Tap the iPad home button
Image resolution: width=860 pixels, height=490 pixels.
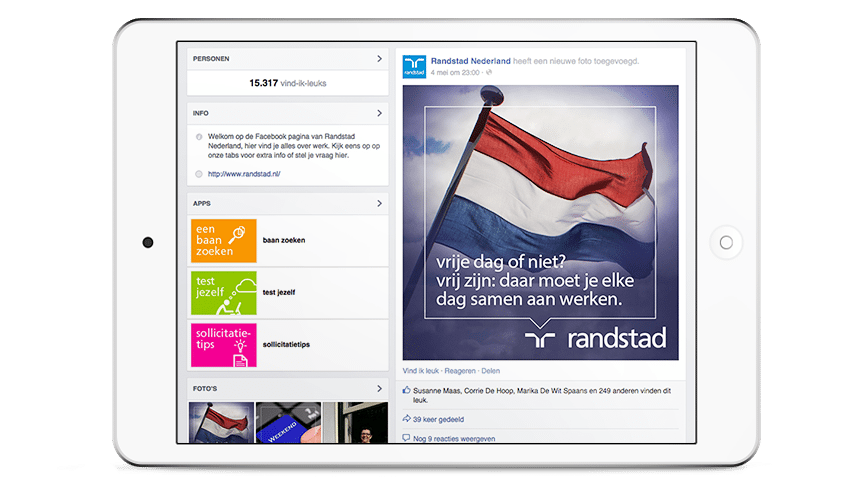pyautogui.click(x=726, y=243)
